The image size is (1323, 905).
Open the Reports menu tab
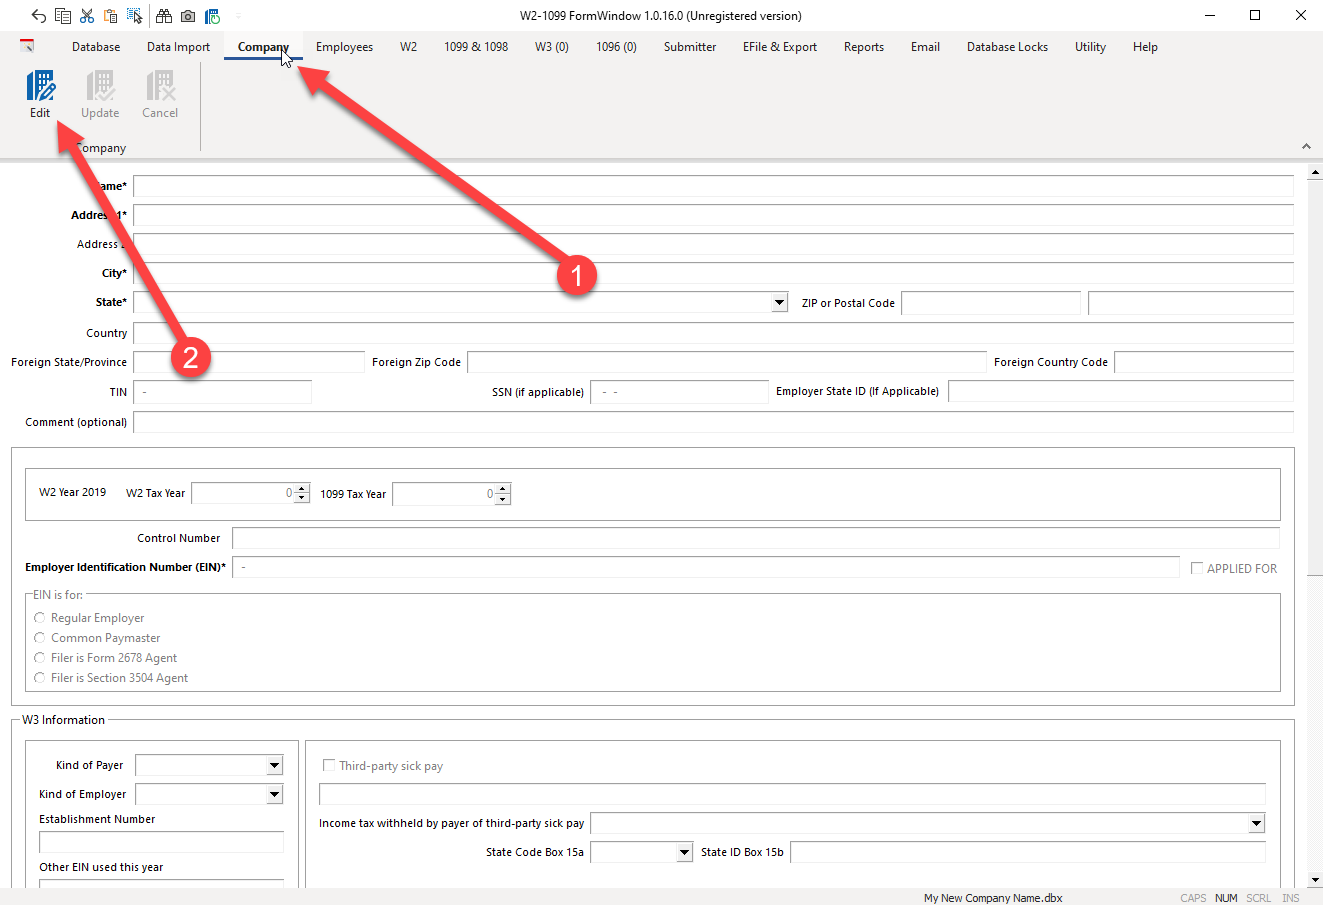pos(863,47)
